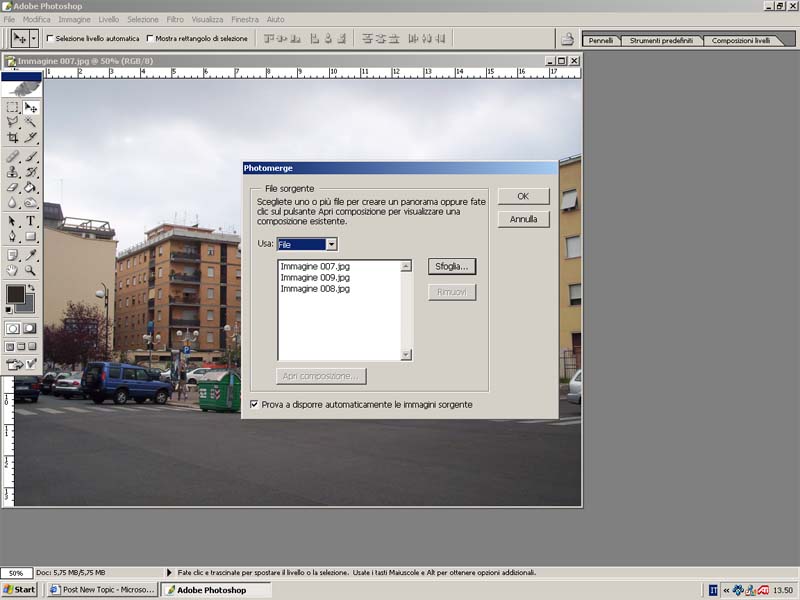This screenshot has height=600, width=800.
Task: Select the Rectangular Marquee tool
Action: tap(13, 107)
